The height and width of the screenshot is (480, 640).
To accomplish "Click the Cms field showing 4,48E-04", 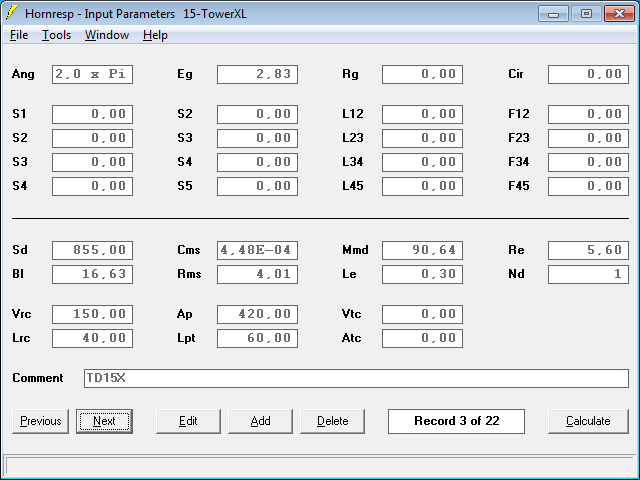I will click(258, 250).
